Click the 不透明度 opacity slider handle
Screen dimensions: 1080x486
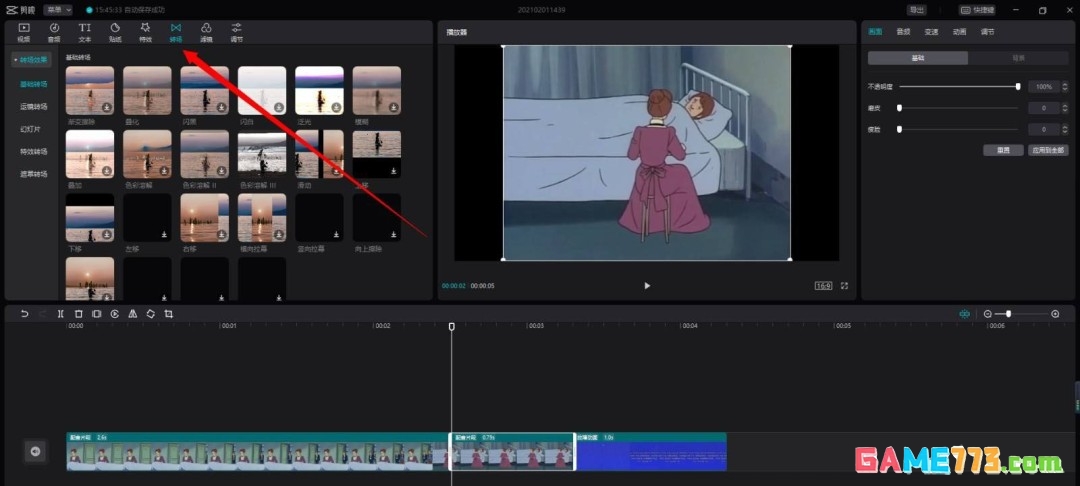[x=1018, y=87]
